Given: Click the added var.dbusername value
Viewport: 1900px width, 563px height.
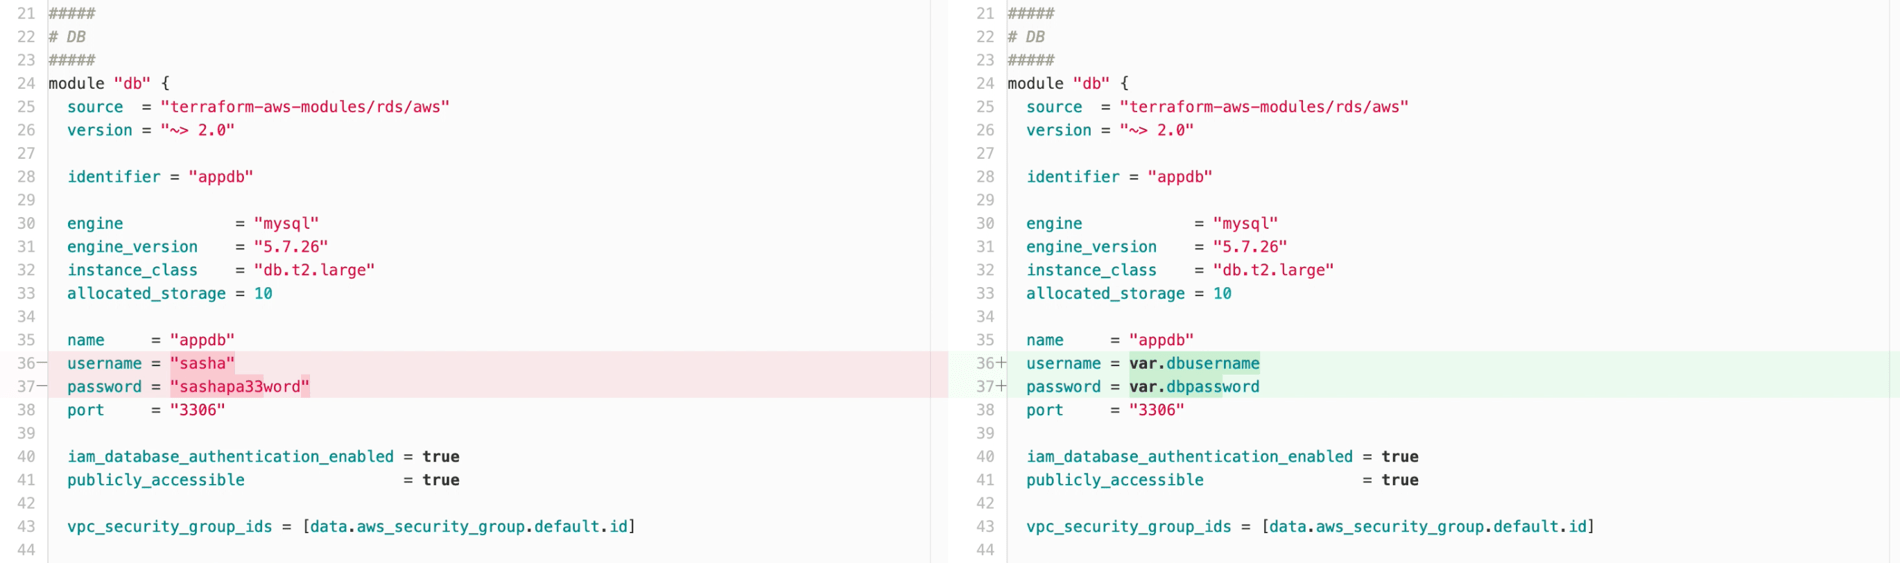Looking at the screenshot, I should tap(1194, 363).
